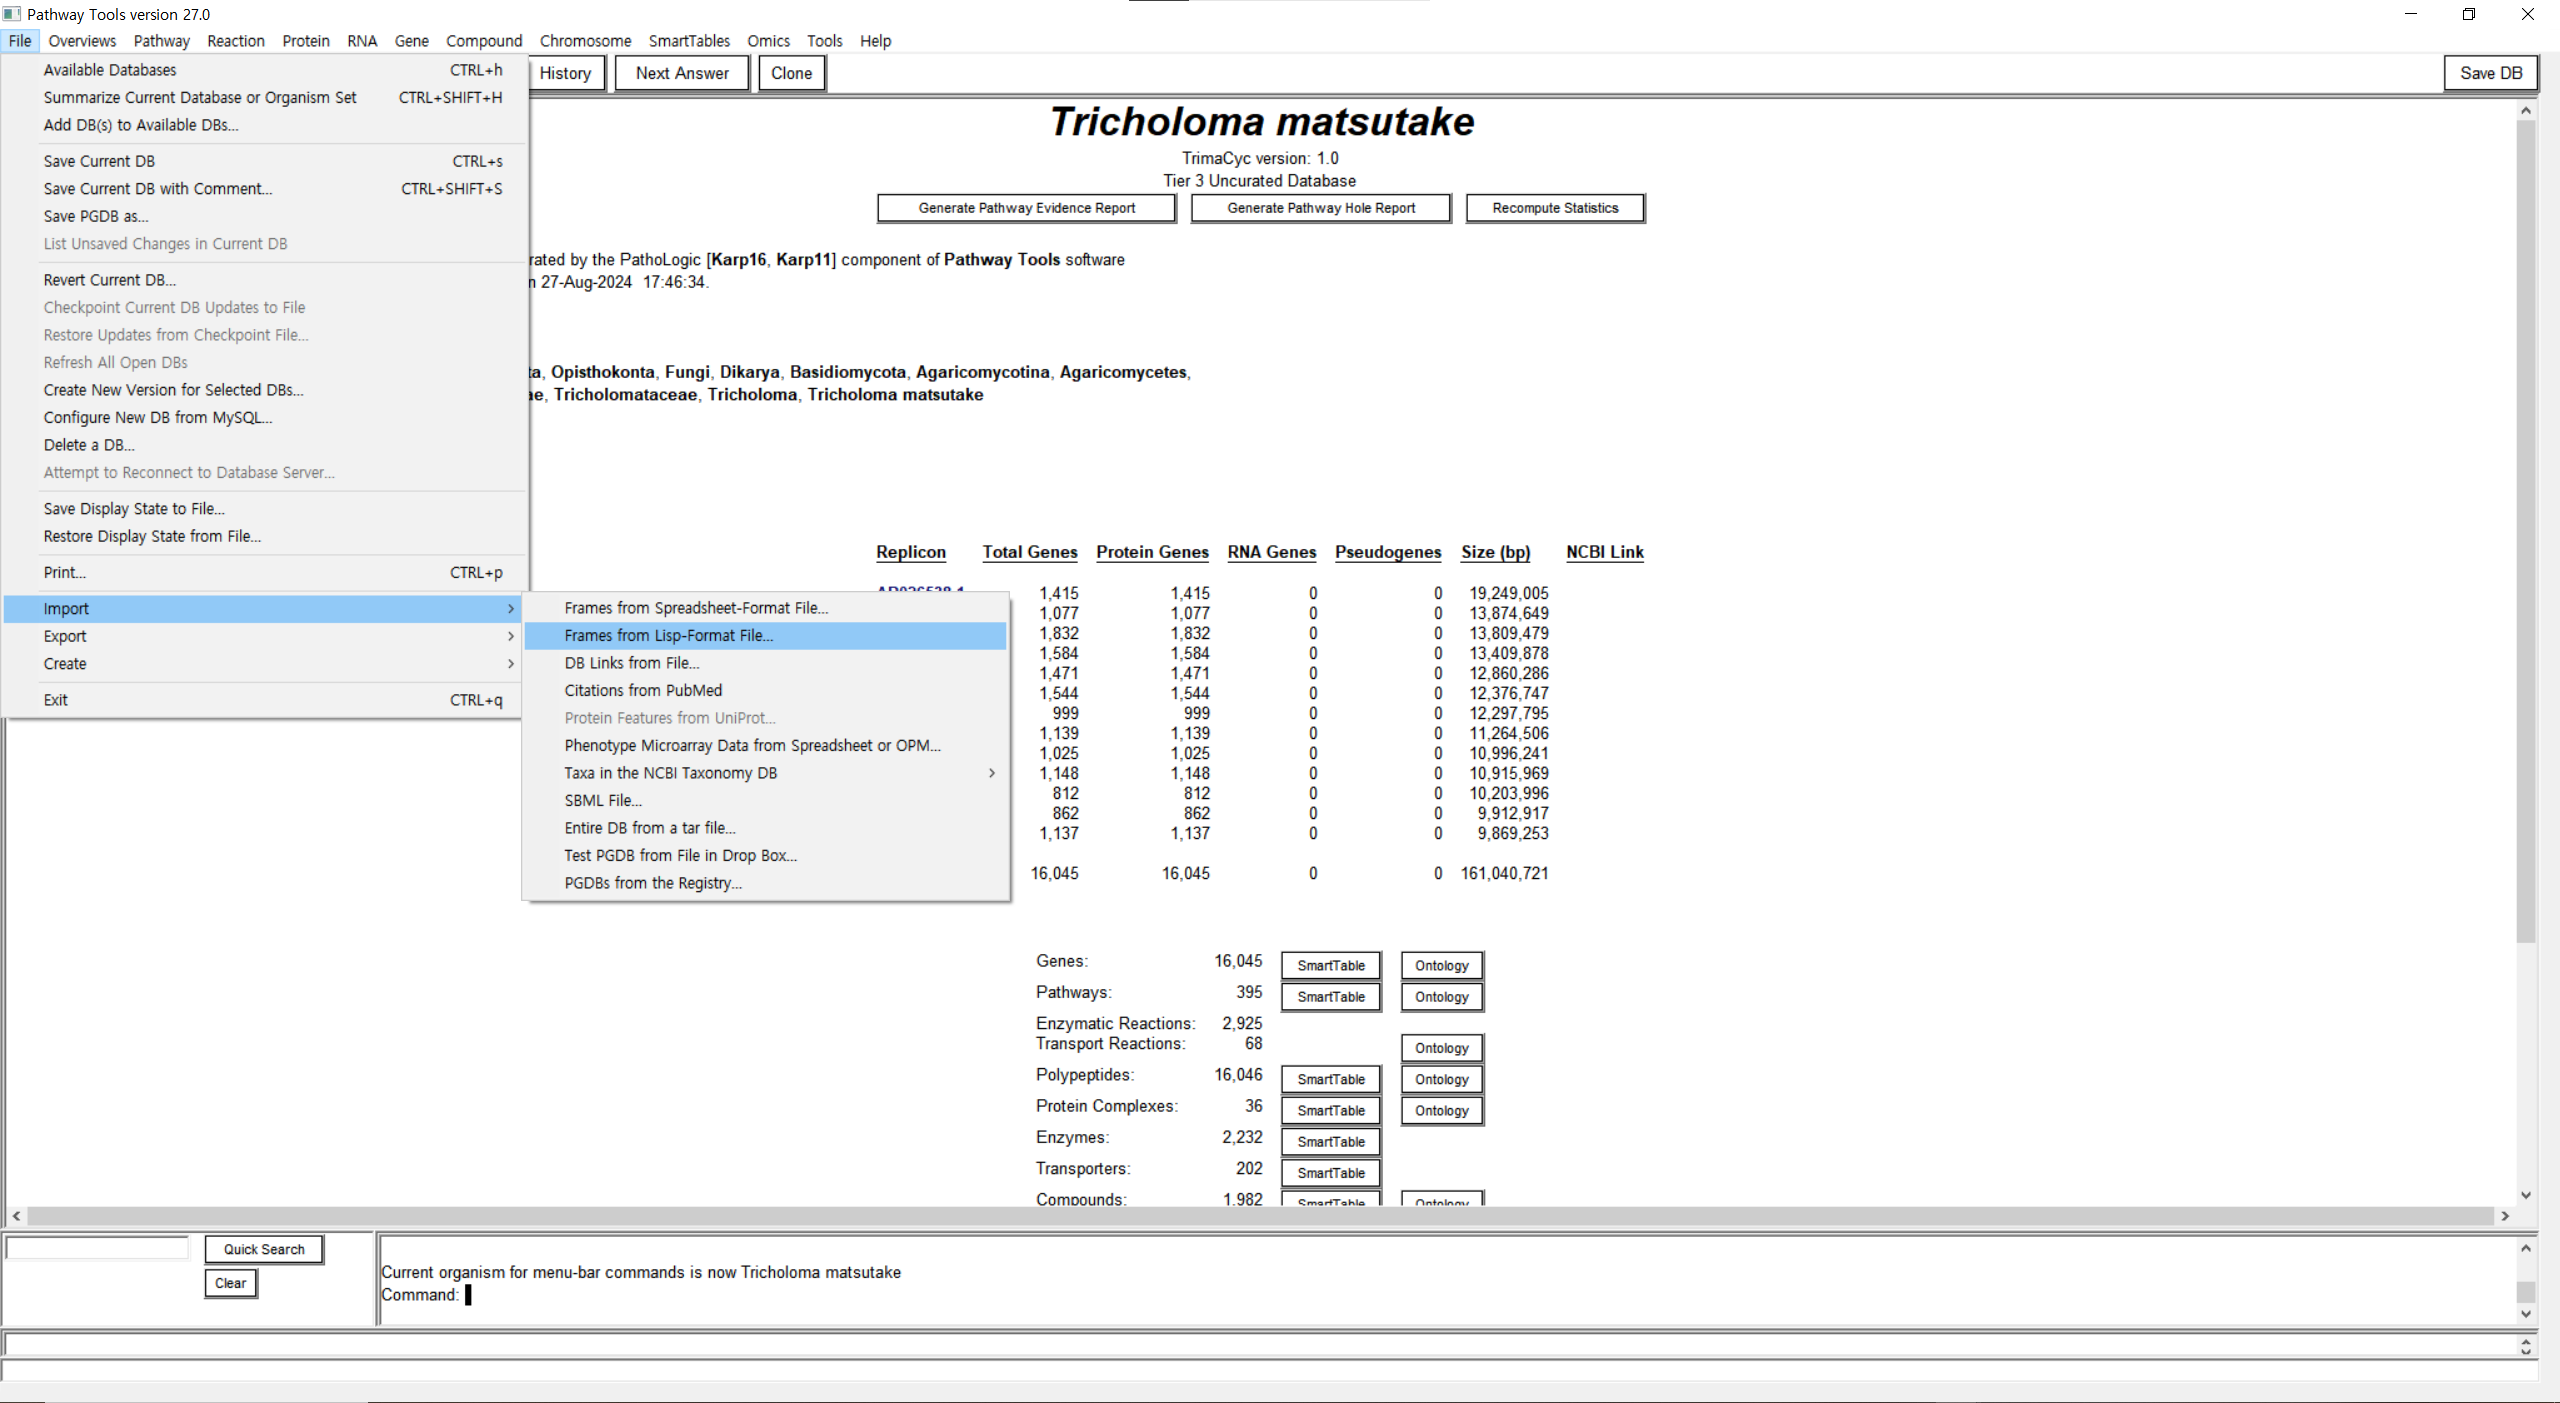Choose Restore Display State from File
2560x1403 pixels.
pos(264,537)
